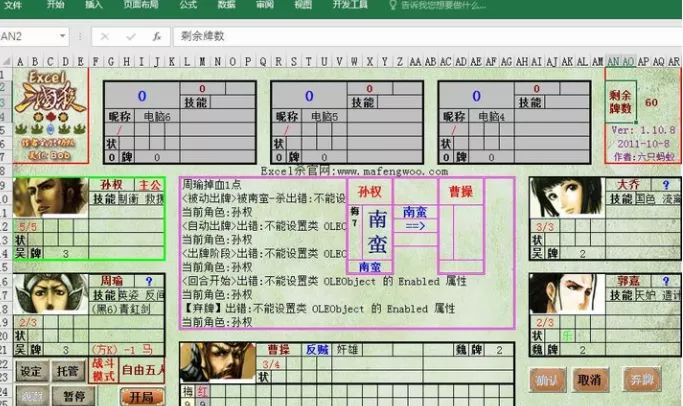
Task: Open the Insert Function fx icon
Action: (x=157, y=37)
